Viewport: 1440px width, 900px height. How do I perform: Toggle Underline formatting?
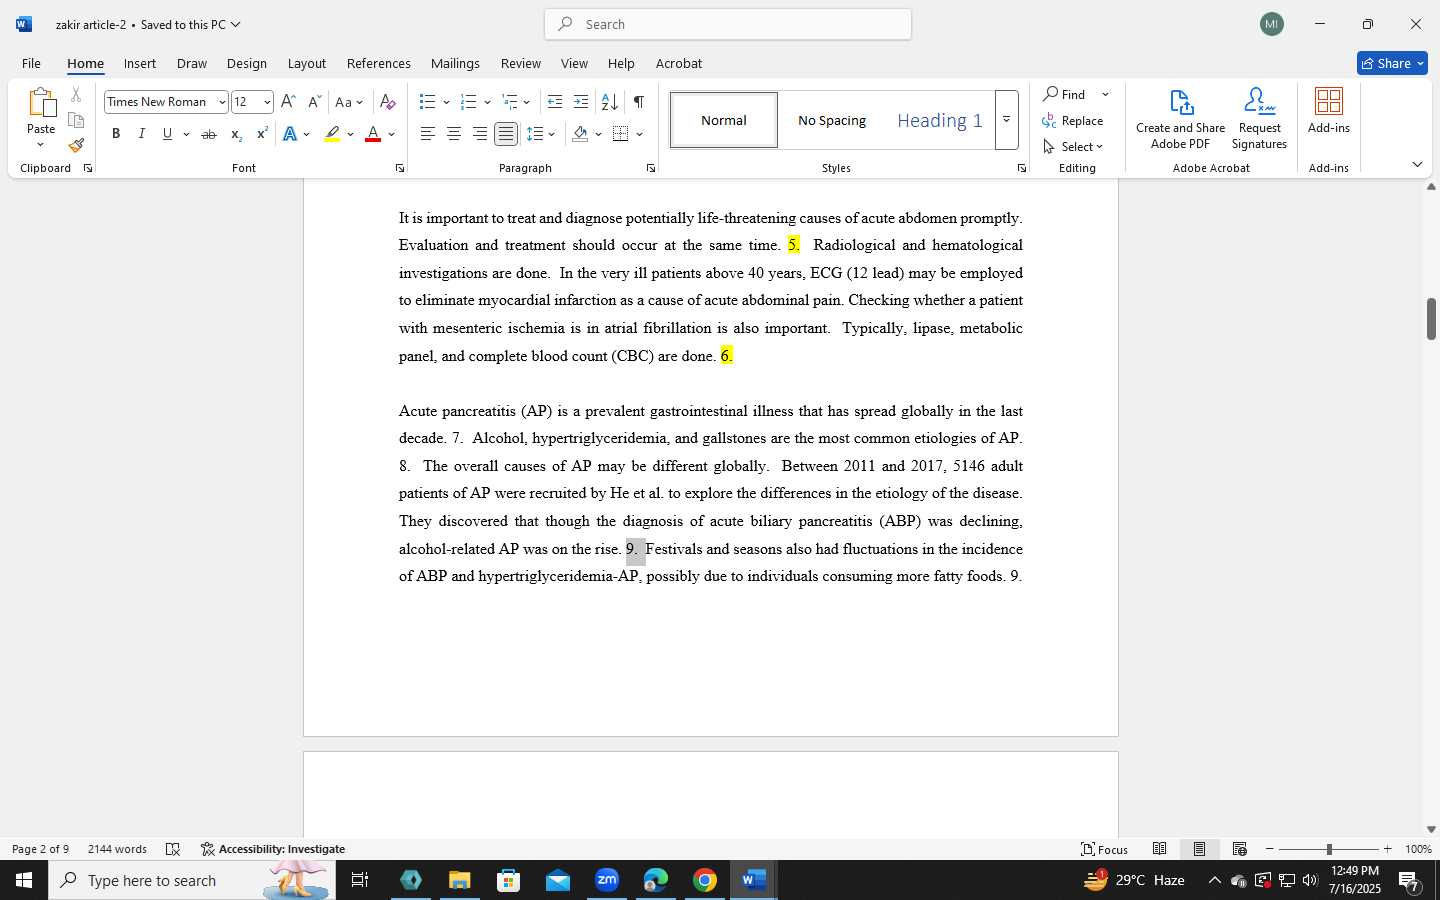click(167, 134)
